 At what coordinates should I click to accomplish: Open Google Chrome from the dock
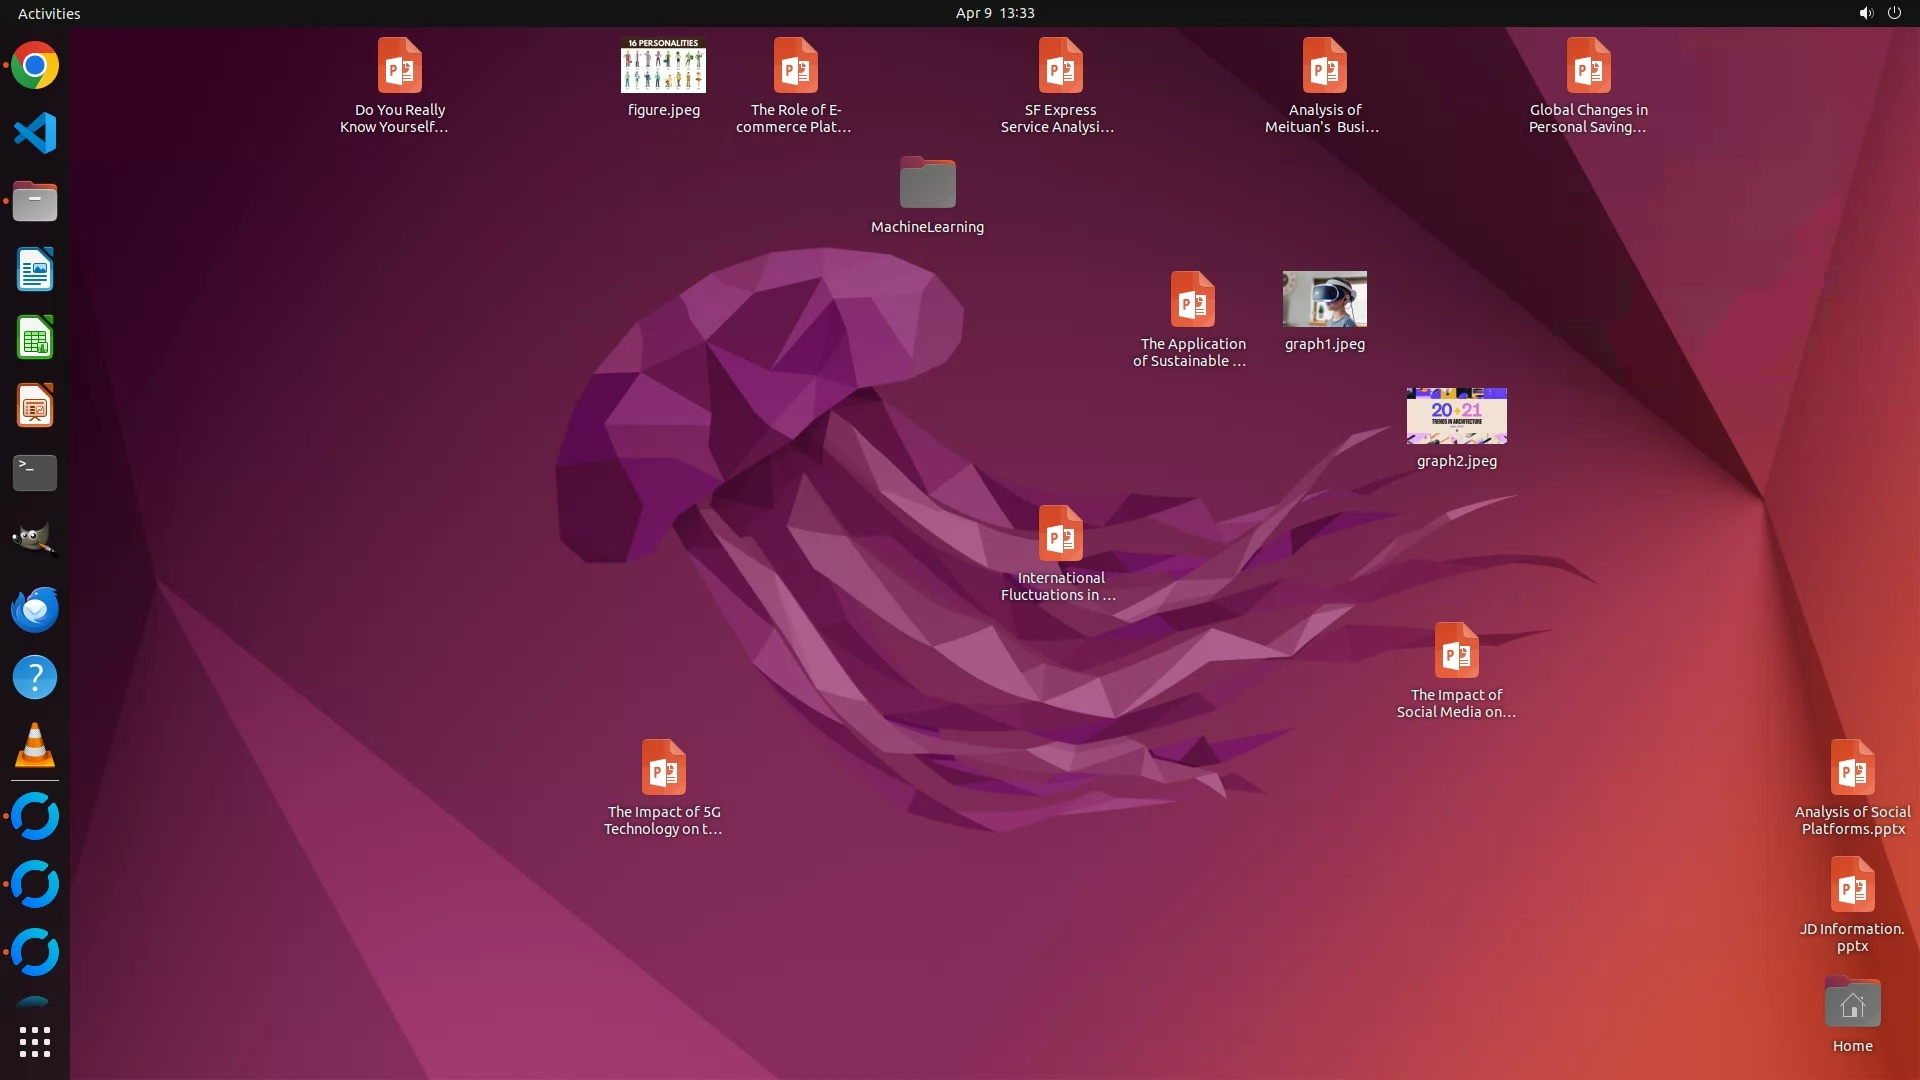[35, 66]
